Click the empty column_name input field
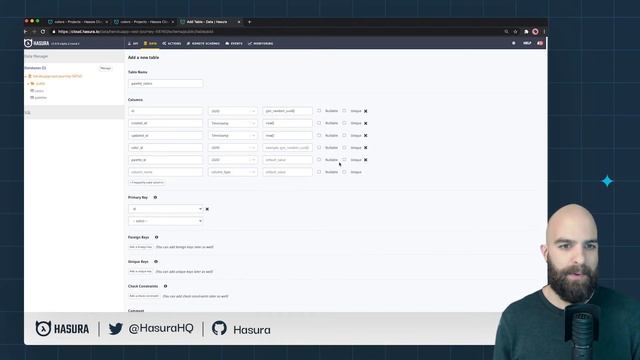The height and width of the screenshot is (360, 640). coord(166,172)
